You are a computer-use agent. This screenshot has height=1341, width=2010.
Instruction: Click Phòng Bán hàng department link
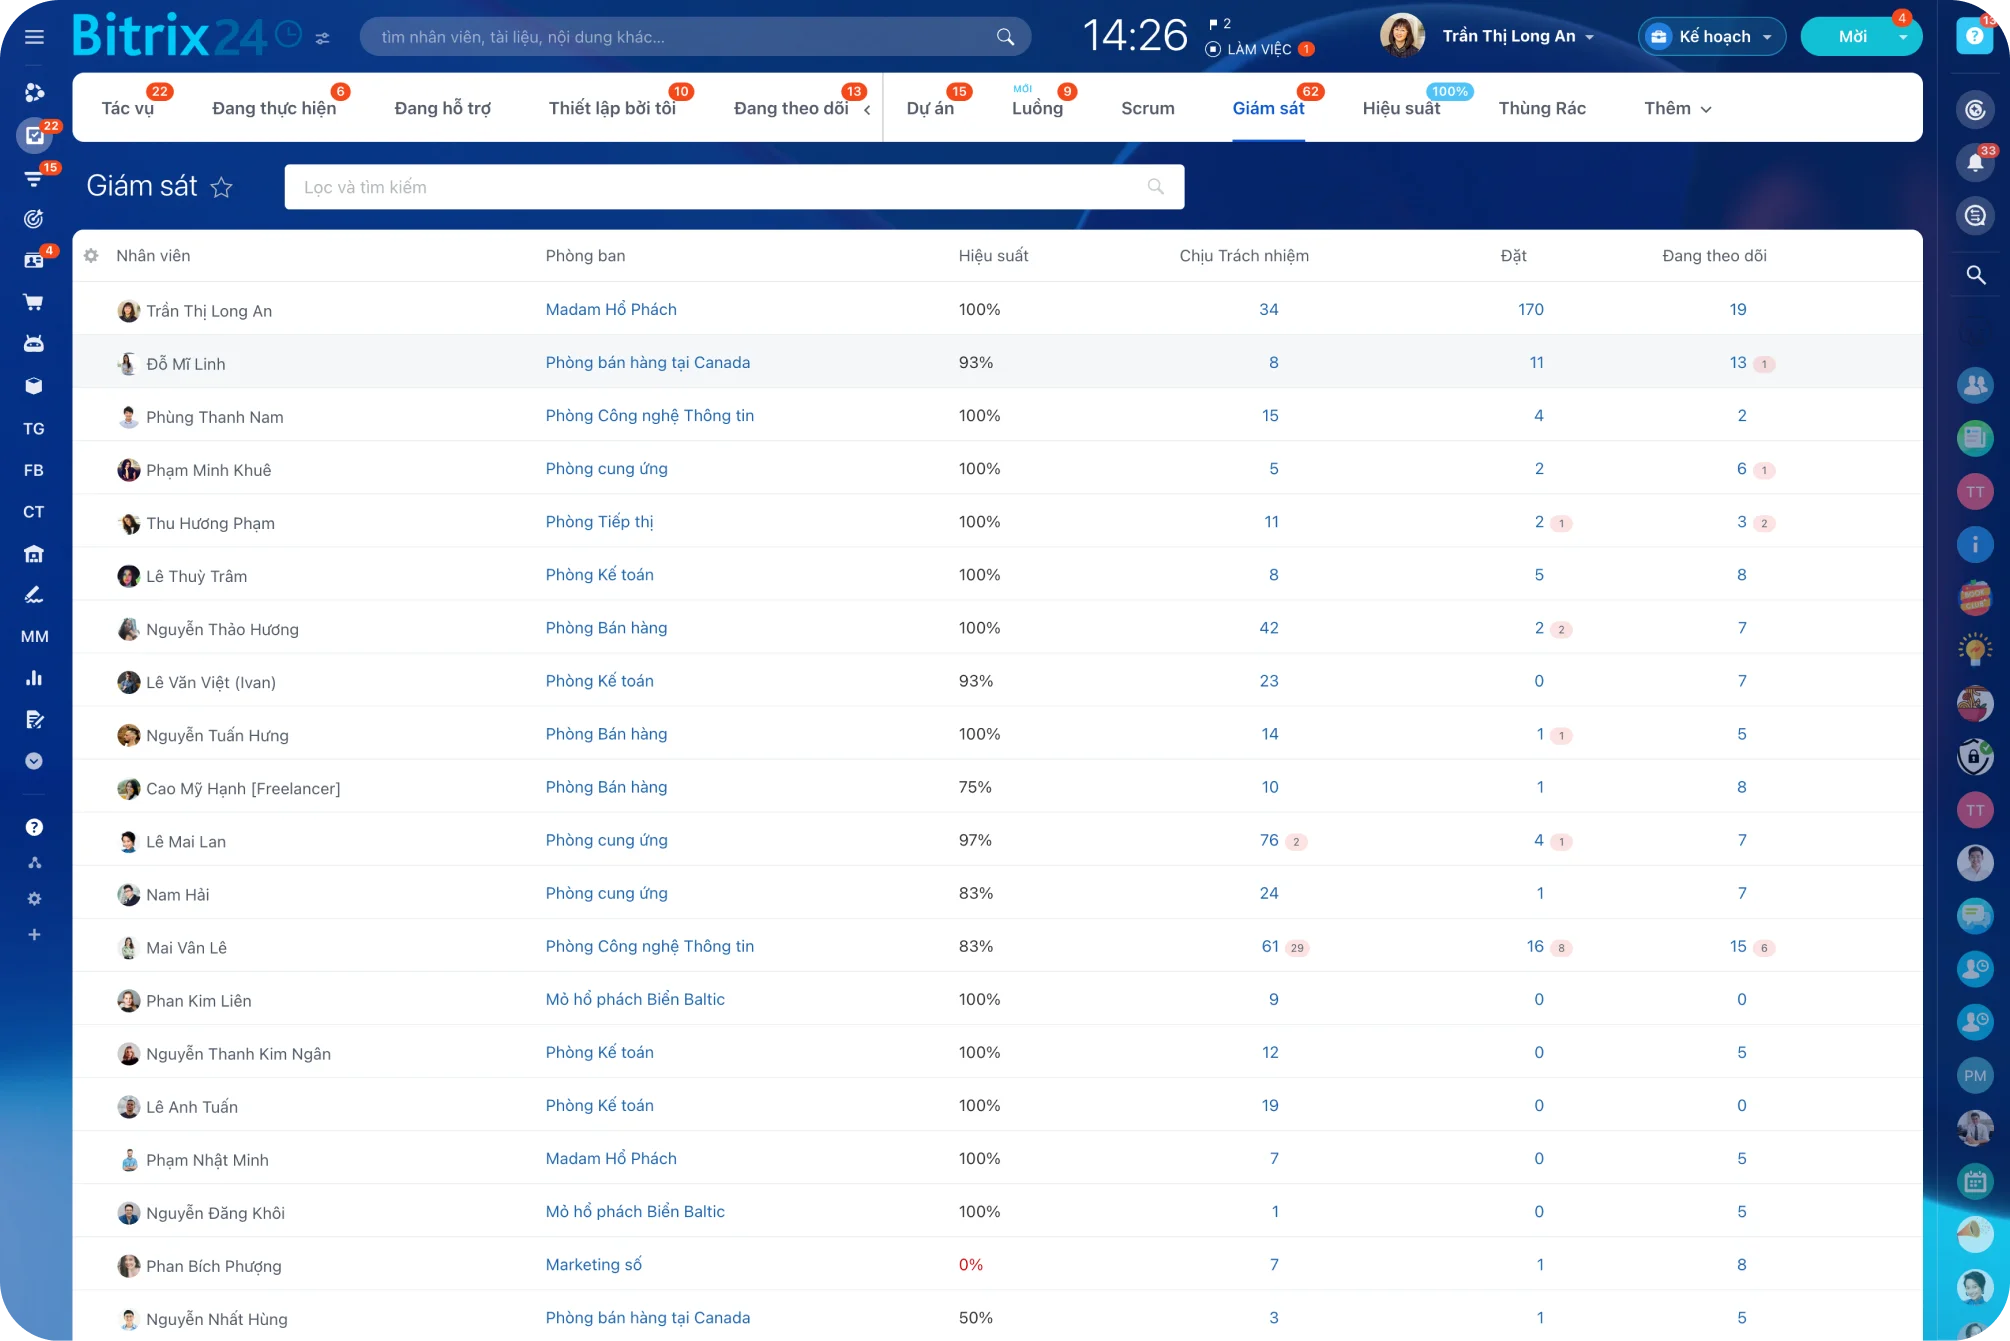coord(606,627)
